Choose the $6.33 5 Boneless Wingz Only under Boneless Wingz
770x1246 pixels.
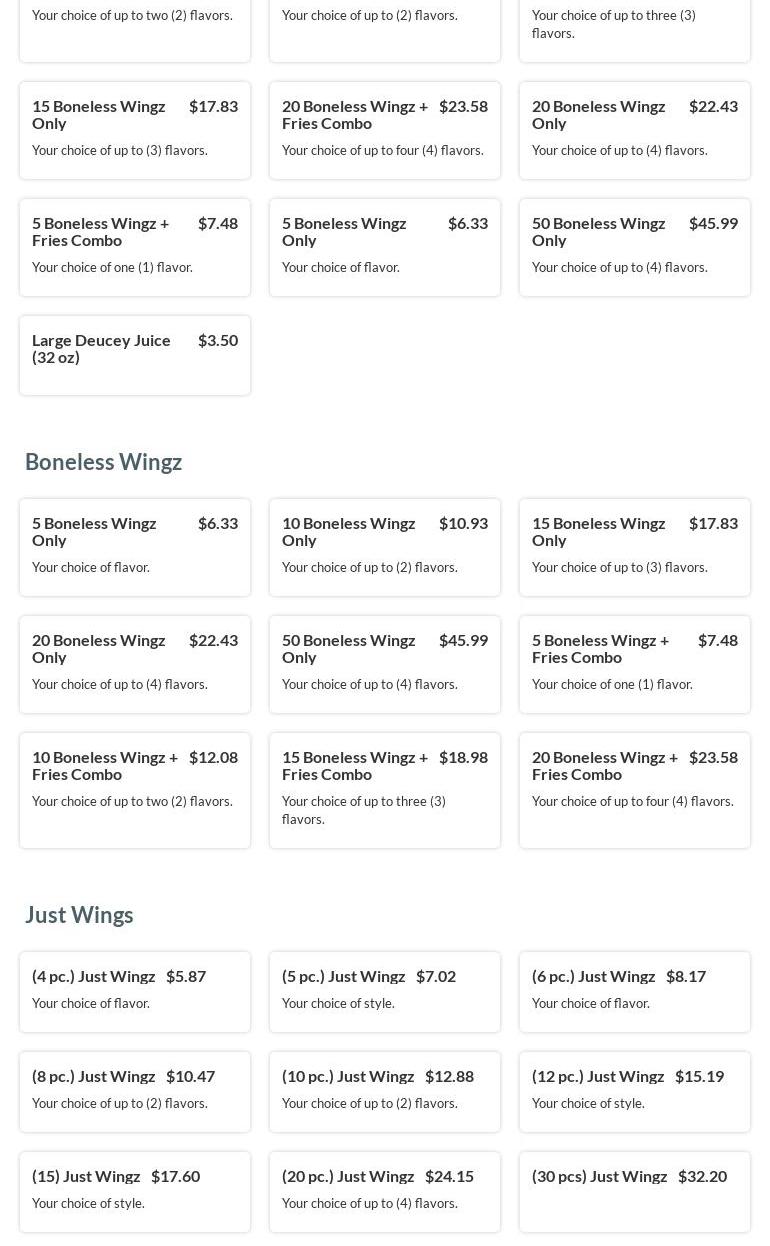coord(135,548)
